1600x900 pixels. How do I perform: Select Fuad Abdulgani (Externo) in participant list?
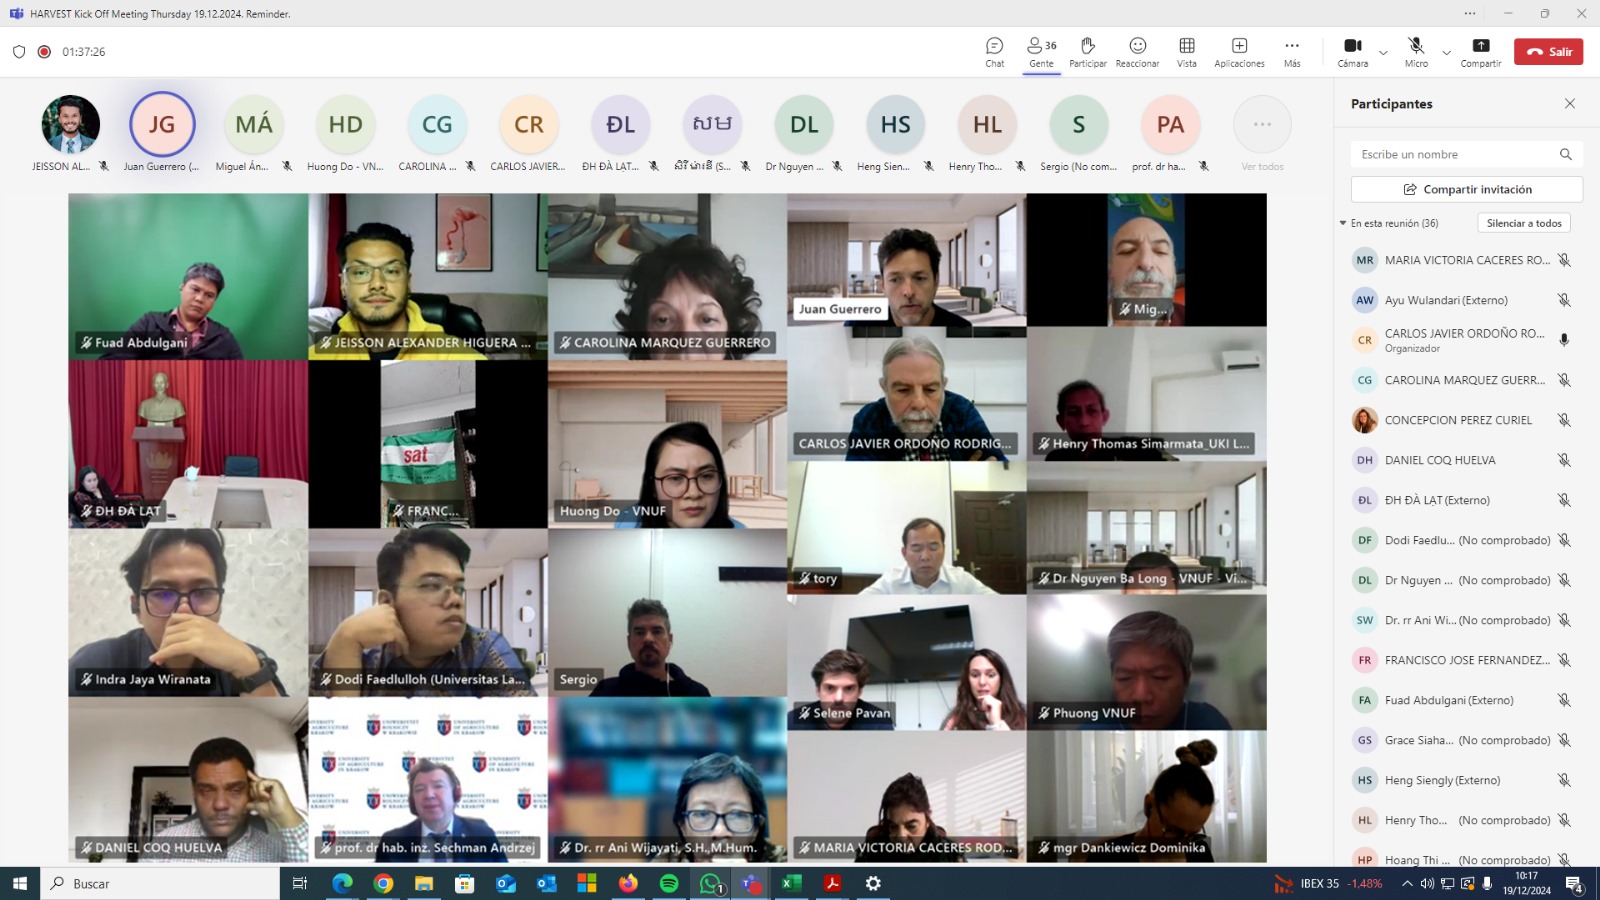[x=1462, y=700]
